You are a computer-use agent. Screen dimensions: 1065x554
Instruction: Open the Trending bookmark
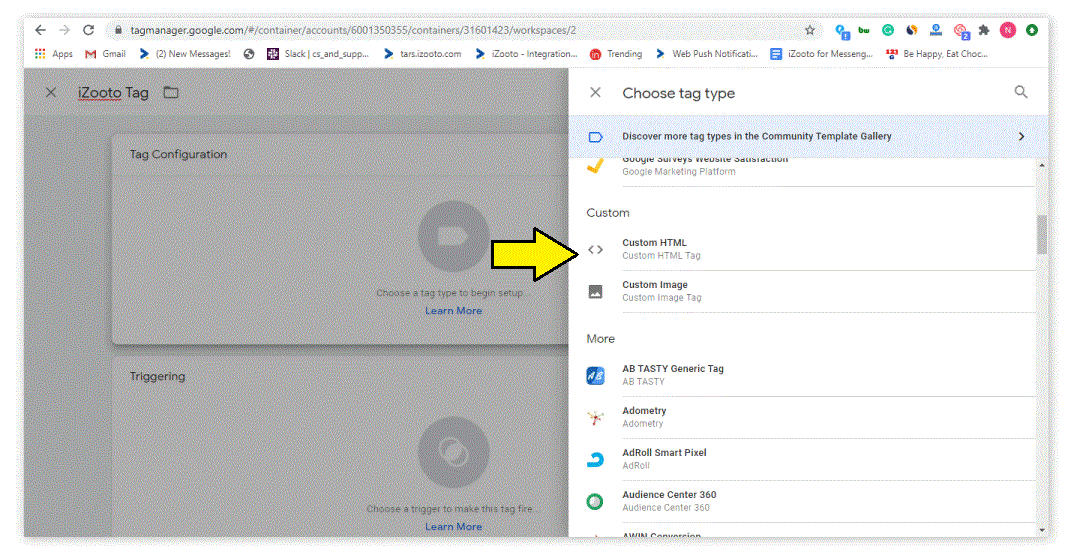(x=616, y=54)
